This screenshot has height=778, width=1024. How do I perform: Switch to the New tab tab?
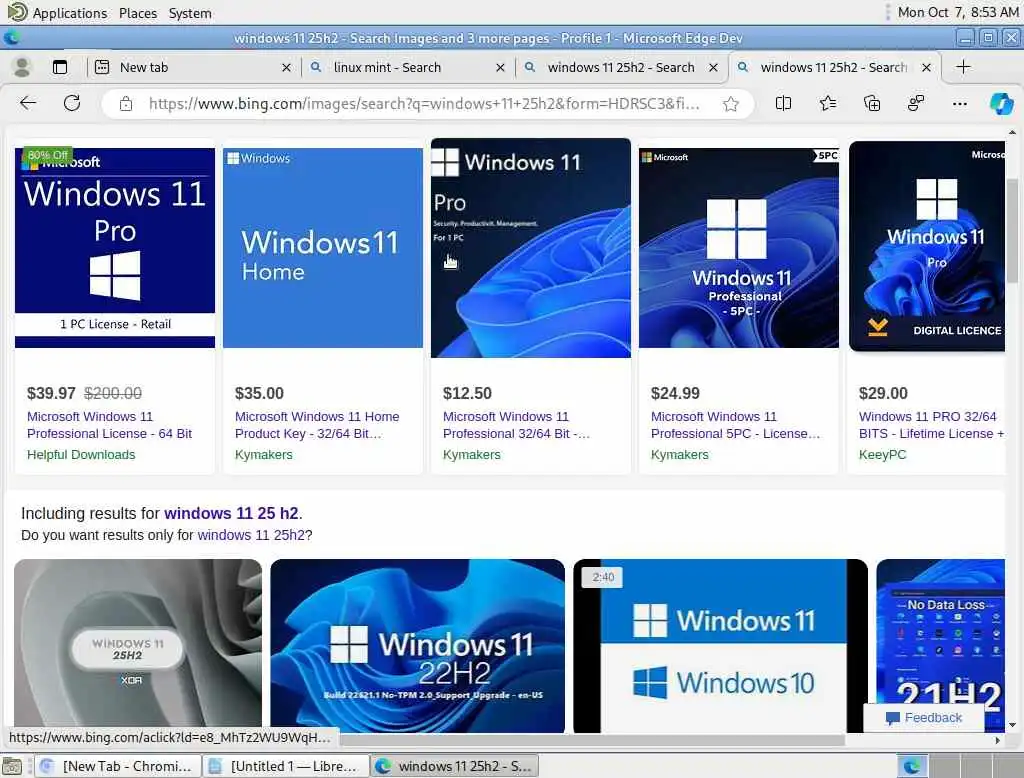(192, 67)
